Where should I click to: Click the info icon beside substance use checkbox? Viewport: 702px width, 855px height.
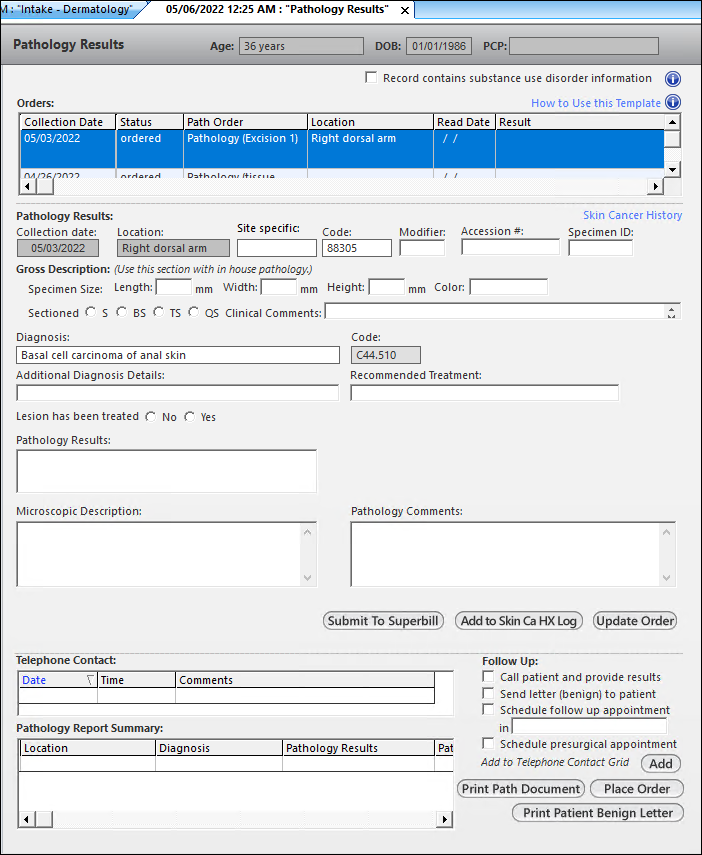coord(673,79)
